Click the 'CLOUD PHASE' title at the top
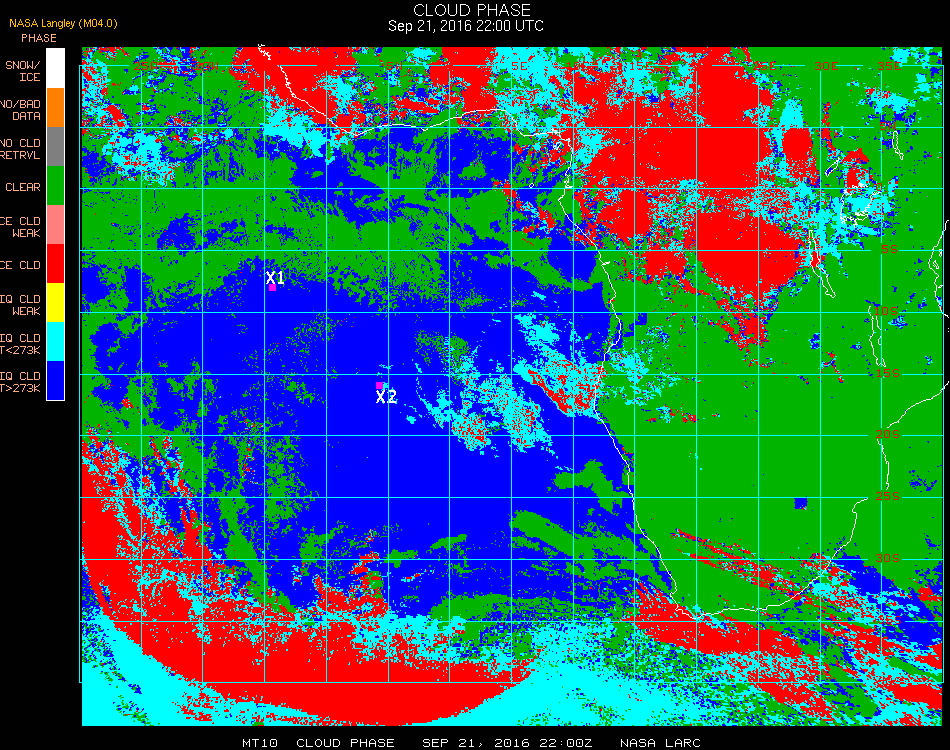This screenshot has width=950, height=750. point(472,10)
